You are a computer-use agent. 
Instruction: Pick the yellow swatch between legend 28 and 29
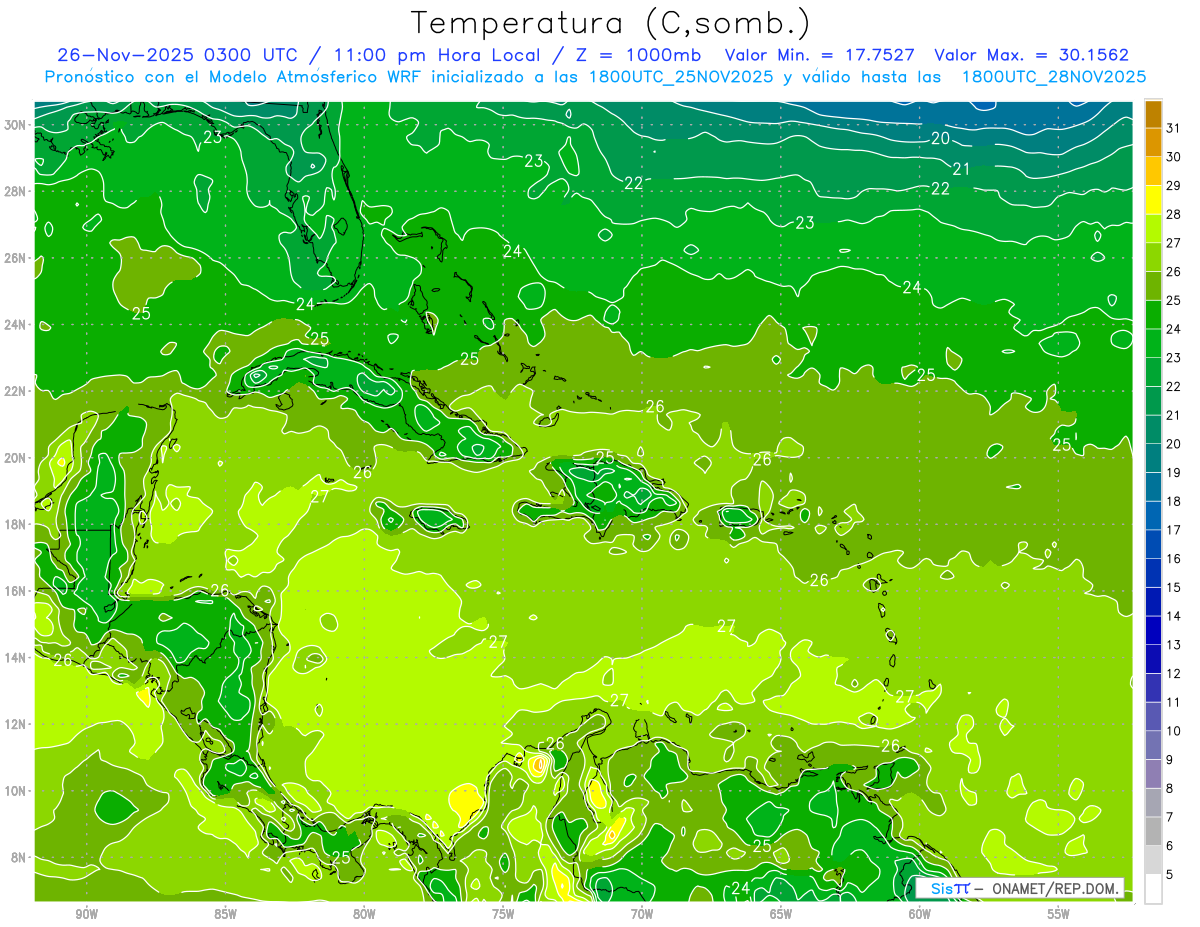[x=1153, y=200]
